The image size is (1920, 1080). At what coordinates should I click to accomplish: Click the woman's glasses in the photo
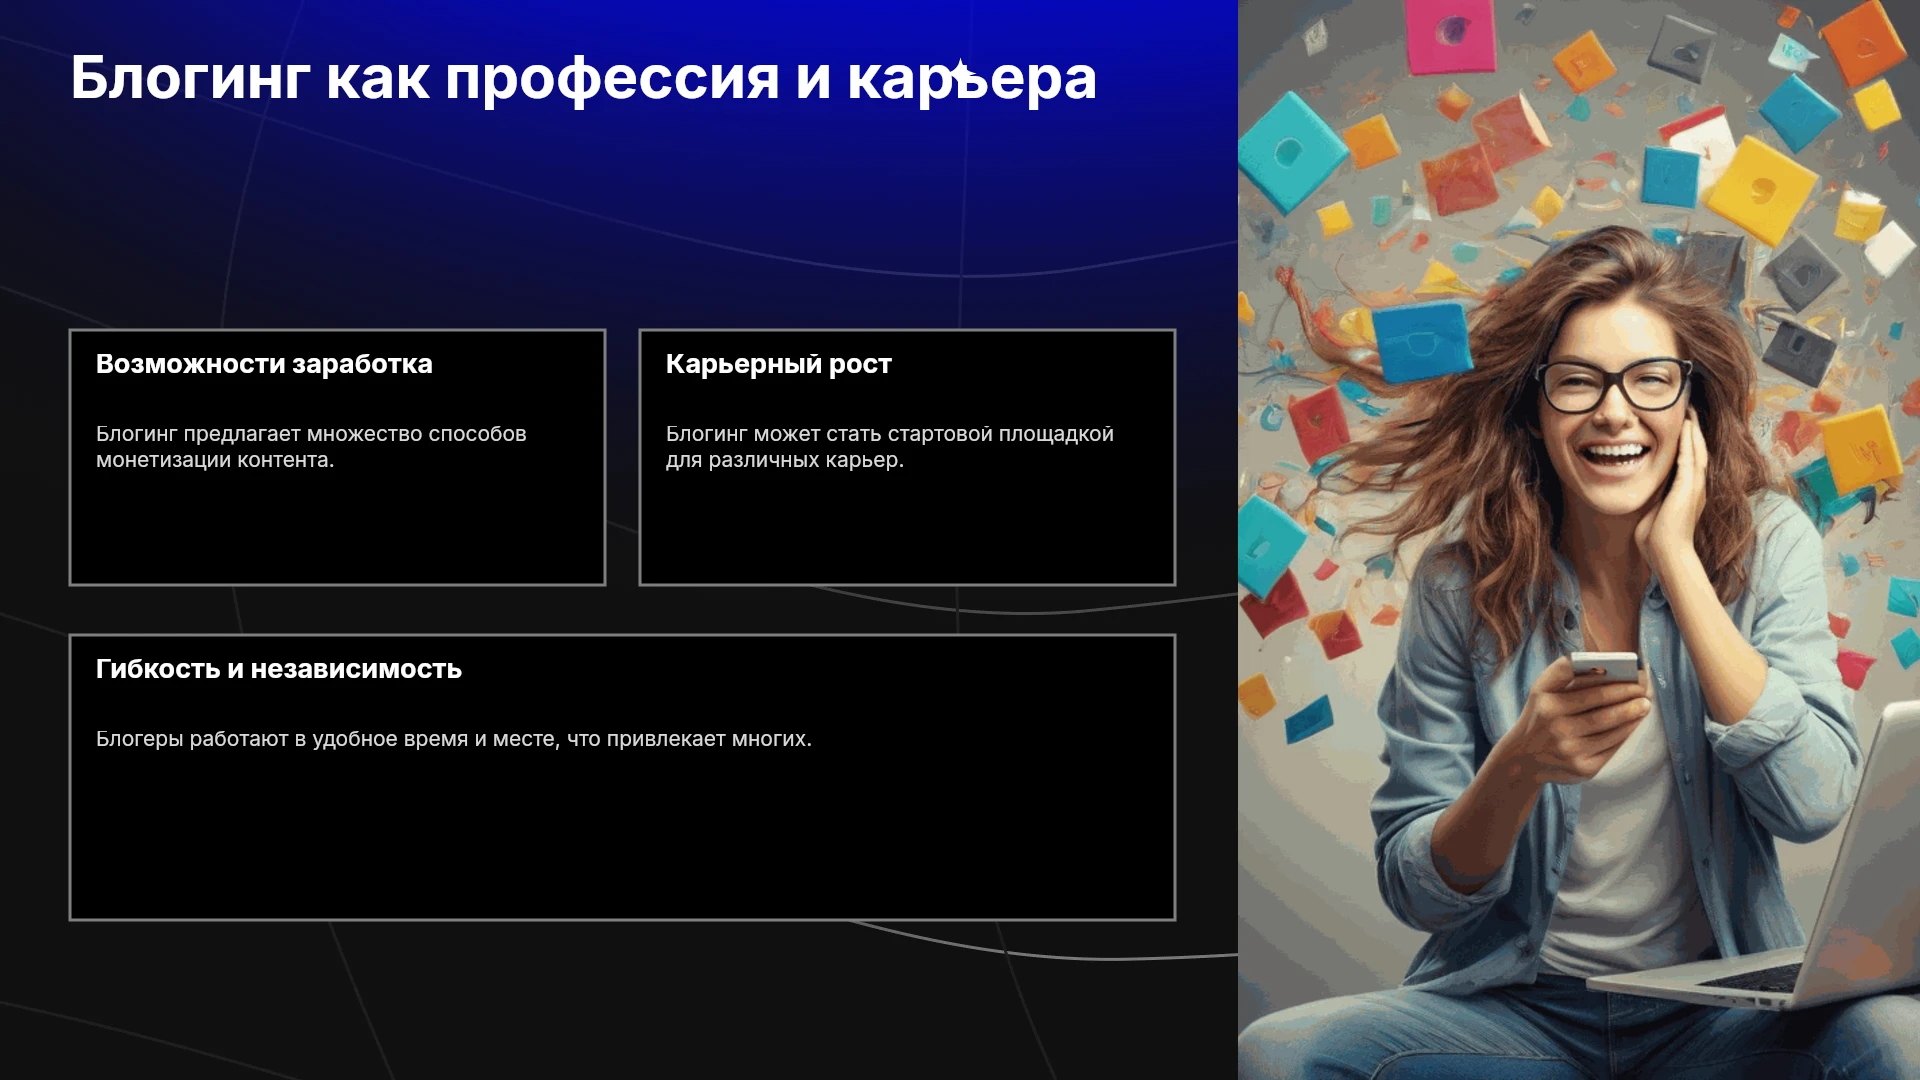click(1613, 385)
